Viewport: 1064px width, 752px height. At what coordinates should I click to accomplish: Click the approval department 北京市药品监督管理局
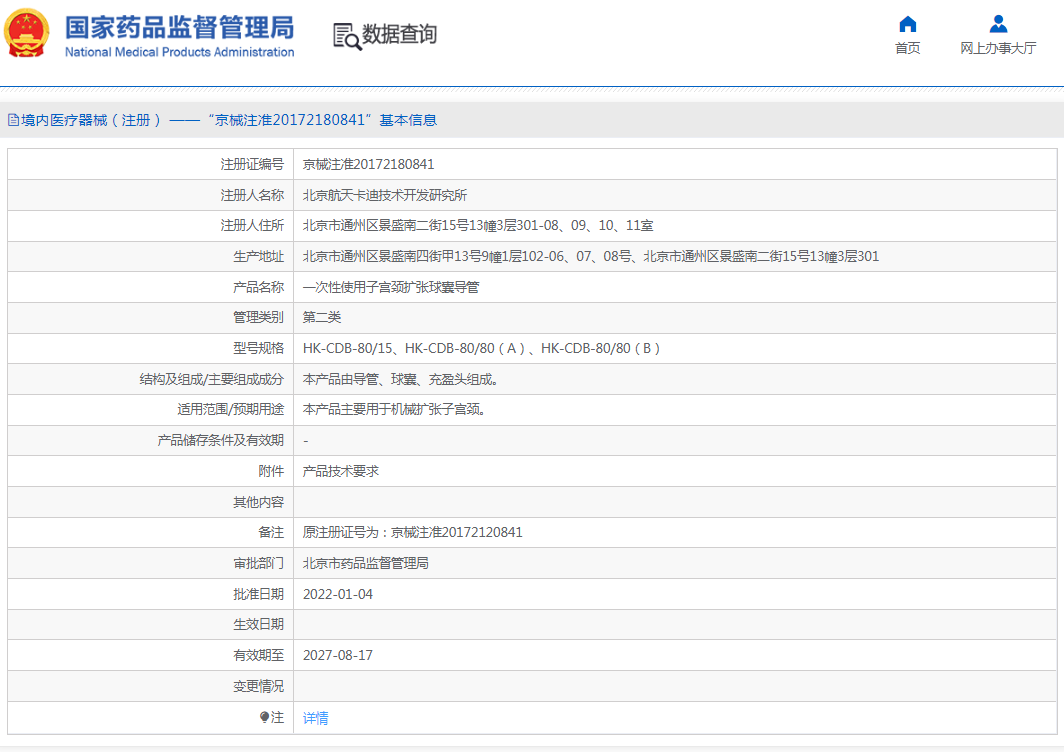[365, 563]
